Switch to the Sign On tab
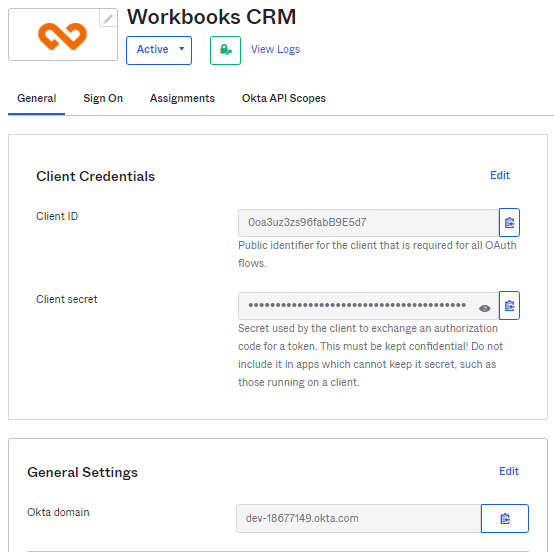The height and width of the screenshot is (552, 554). [103, 98]
